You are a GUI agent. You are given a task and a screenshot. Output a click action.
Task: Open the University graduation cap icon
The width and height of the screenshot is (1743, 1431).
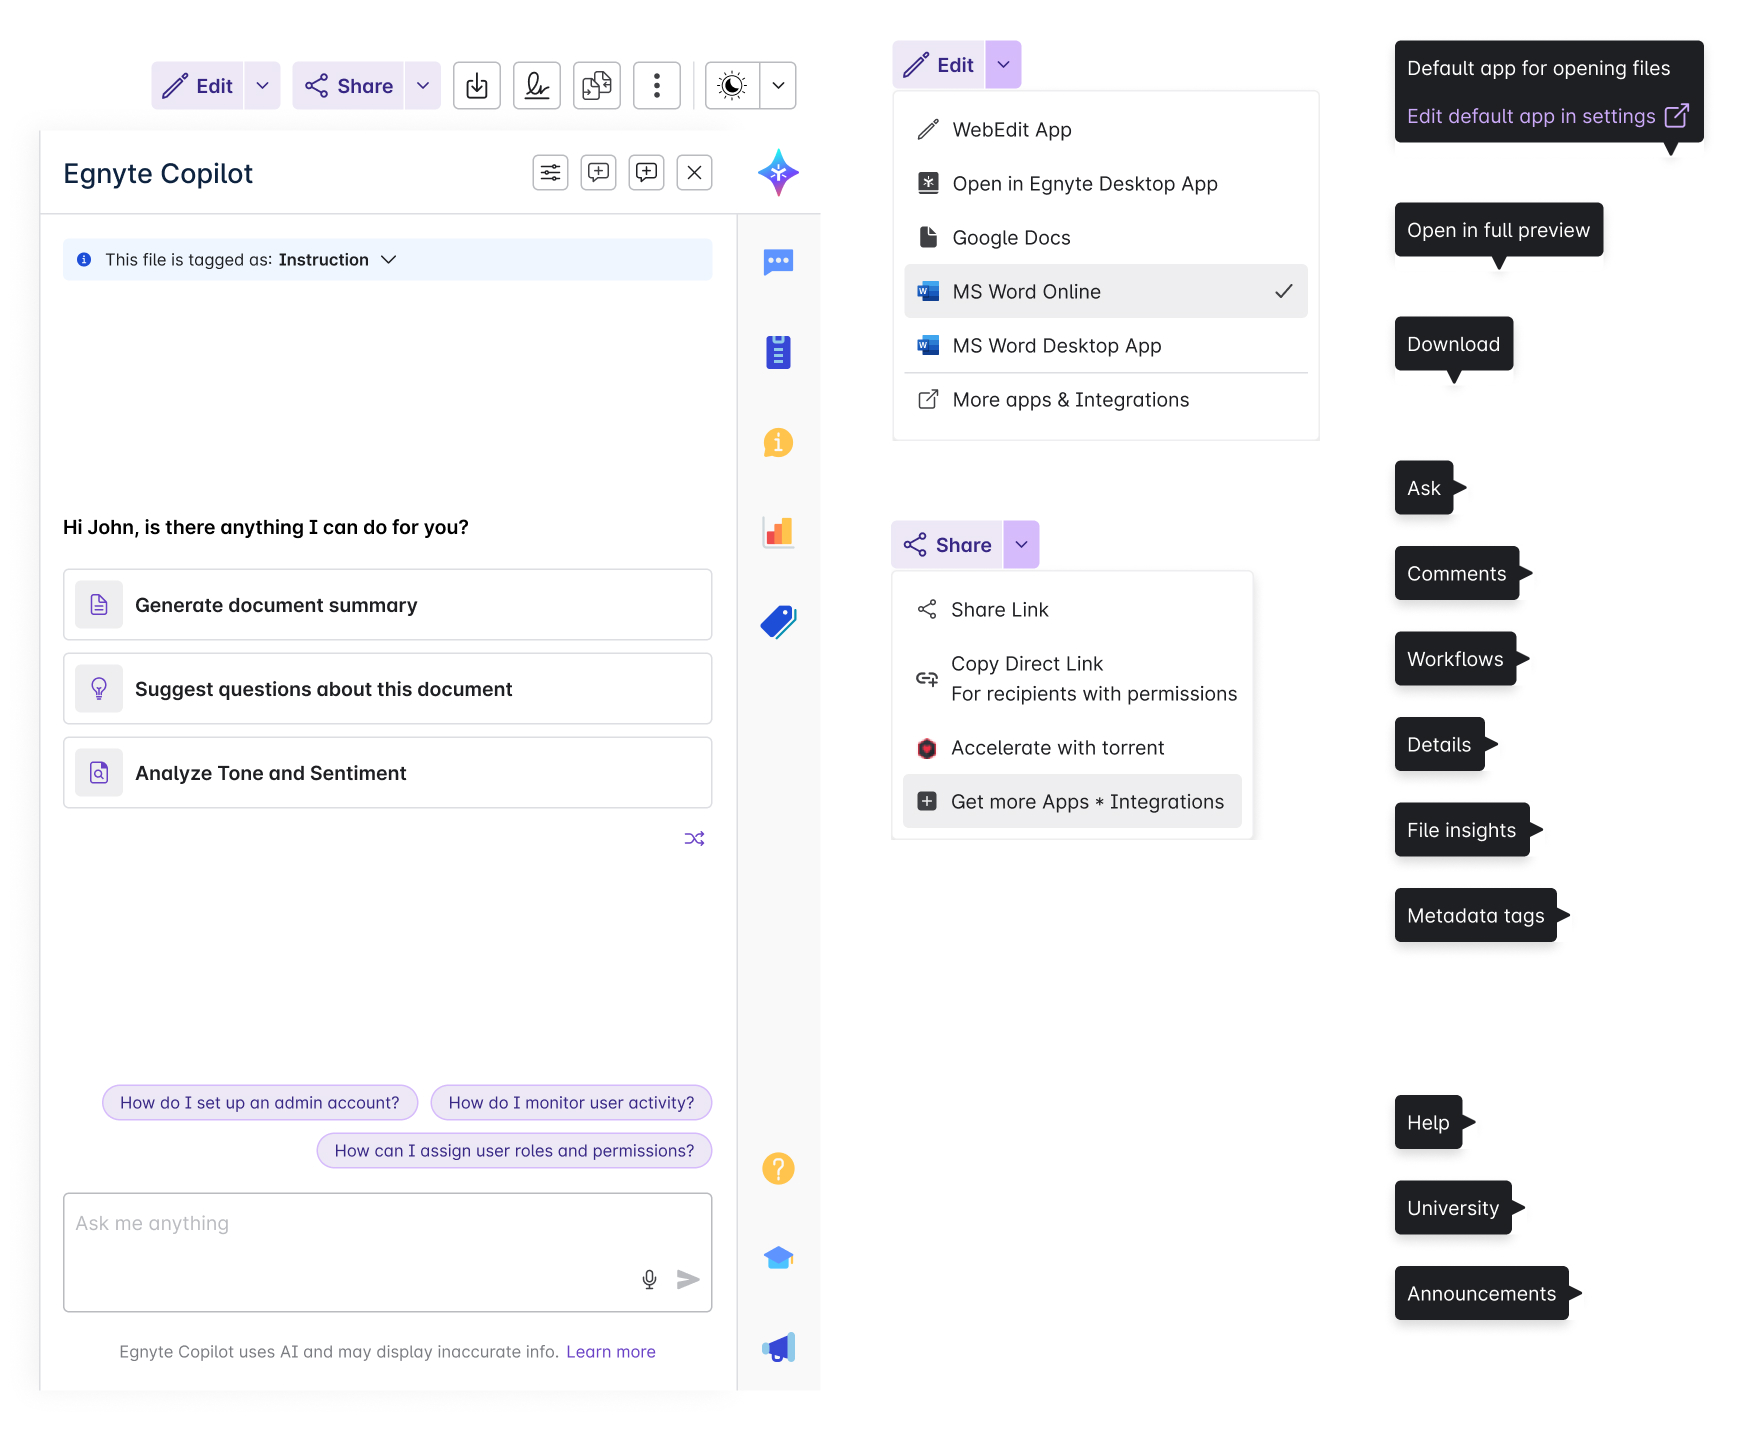[x=778, y=1258]
